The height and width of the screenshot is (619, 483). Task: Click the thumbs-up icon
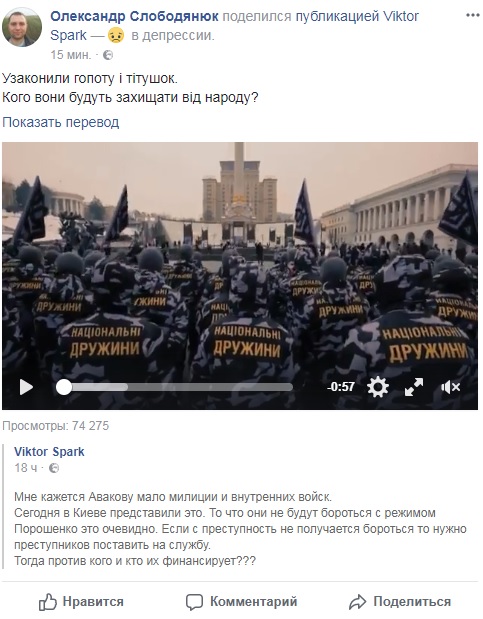tap(47, 602)
